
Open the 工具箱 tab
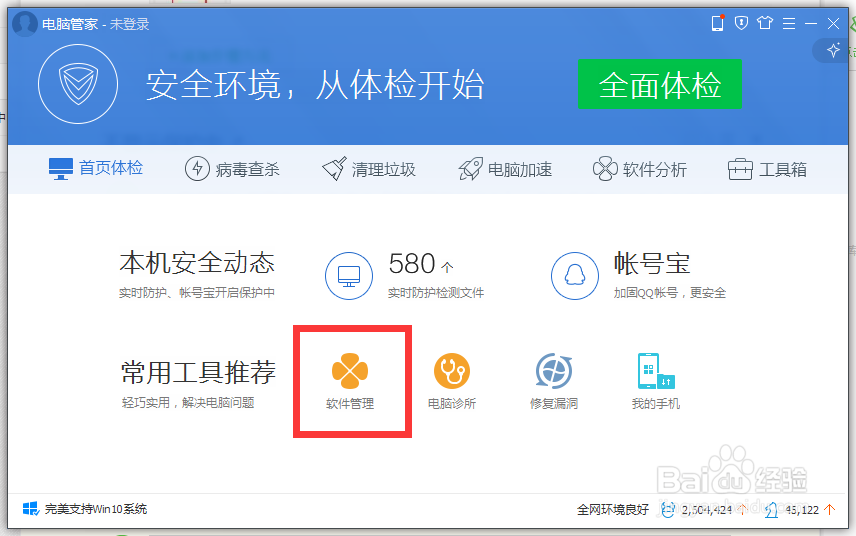[x=767, y=169]
